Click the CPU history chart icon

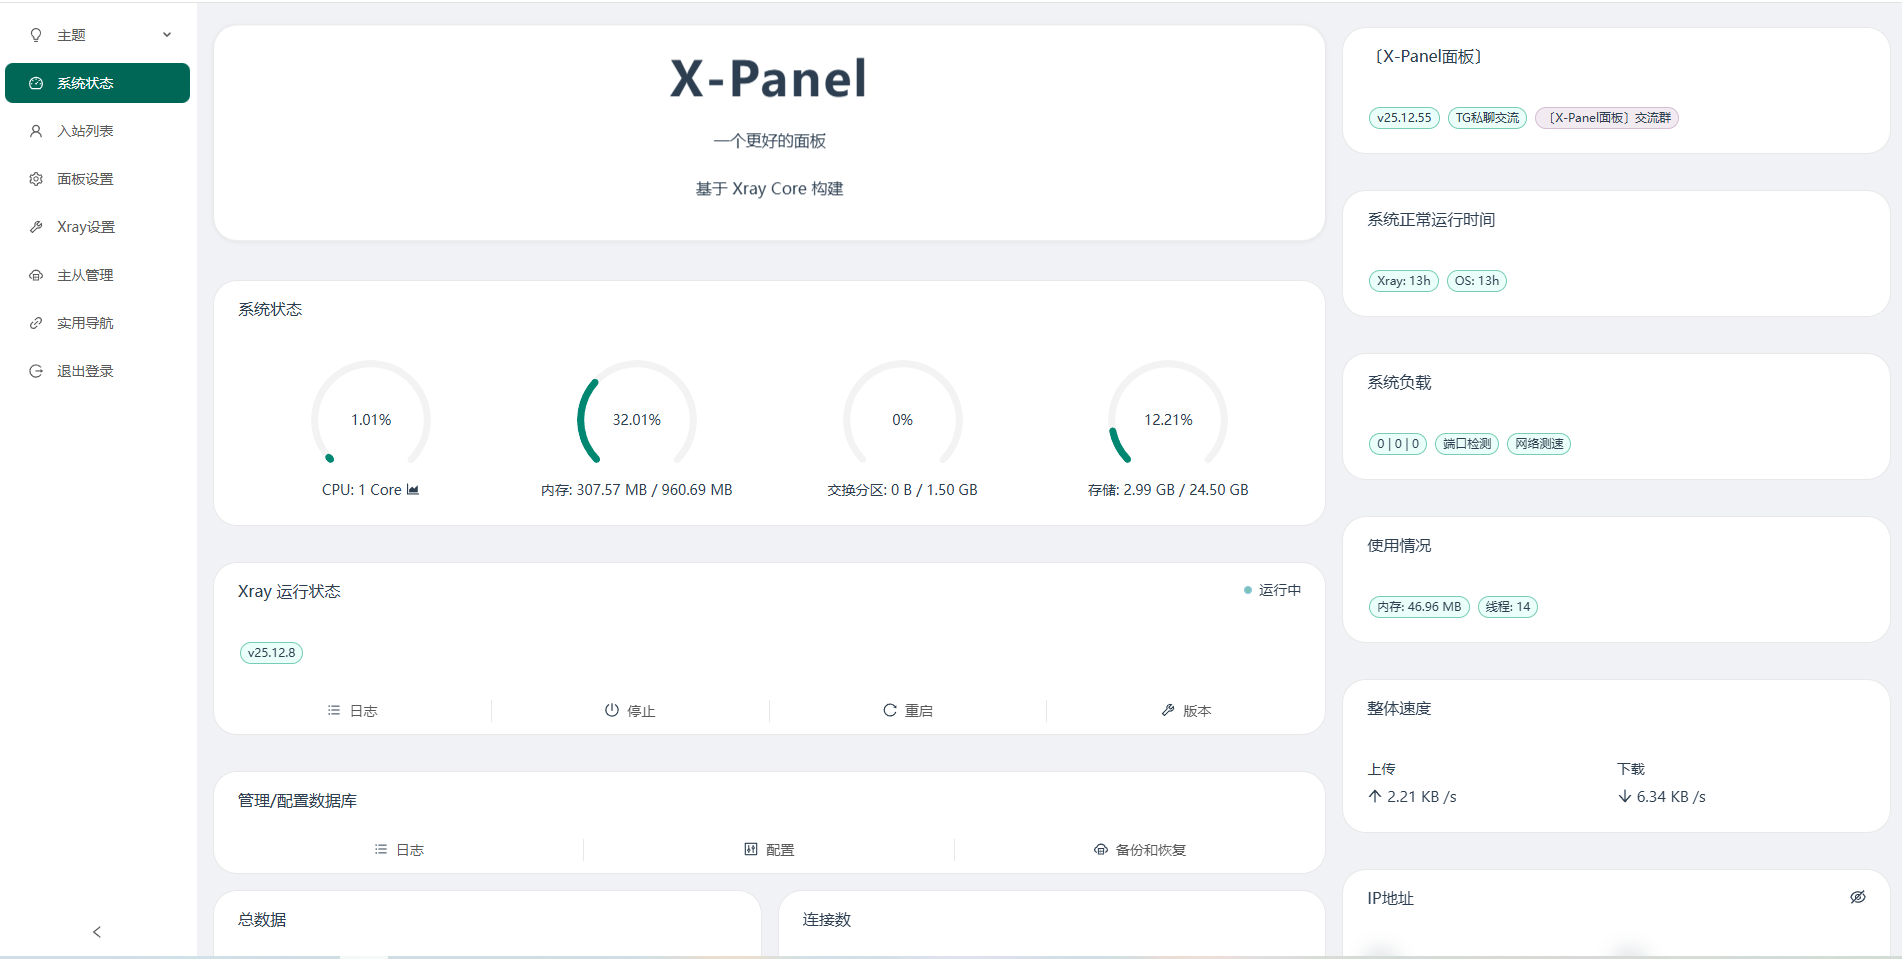click(x=413, y=490)
